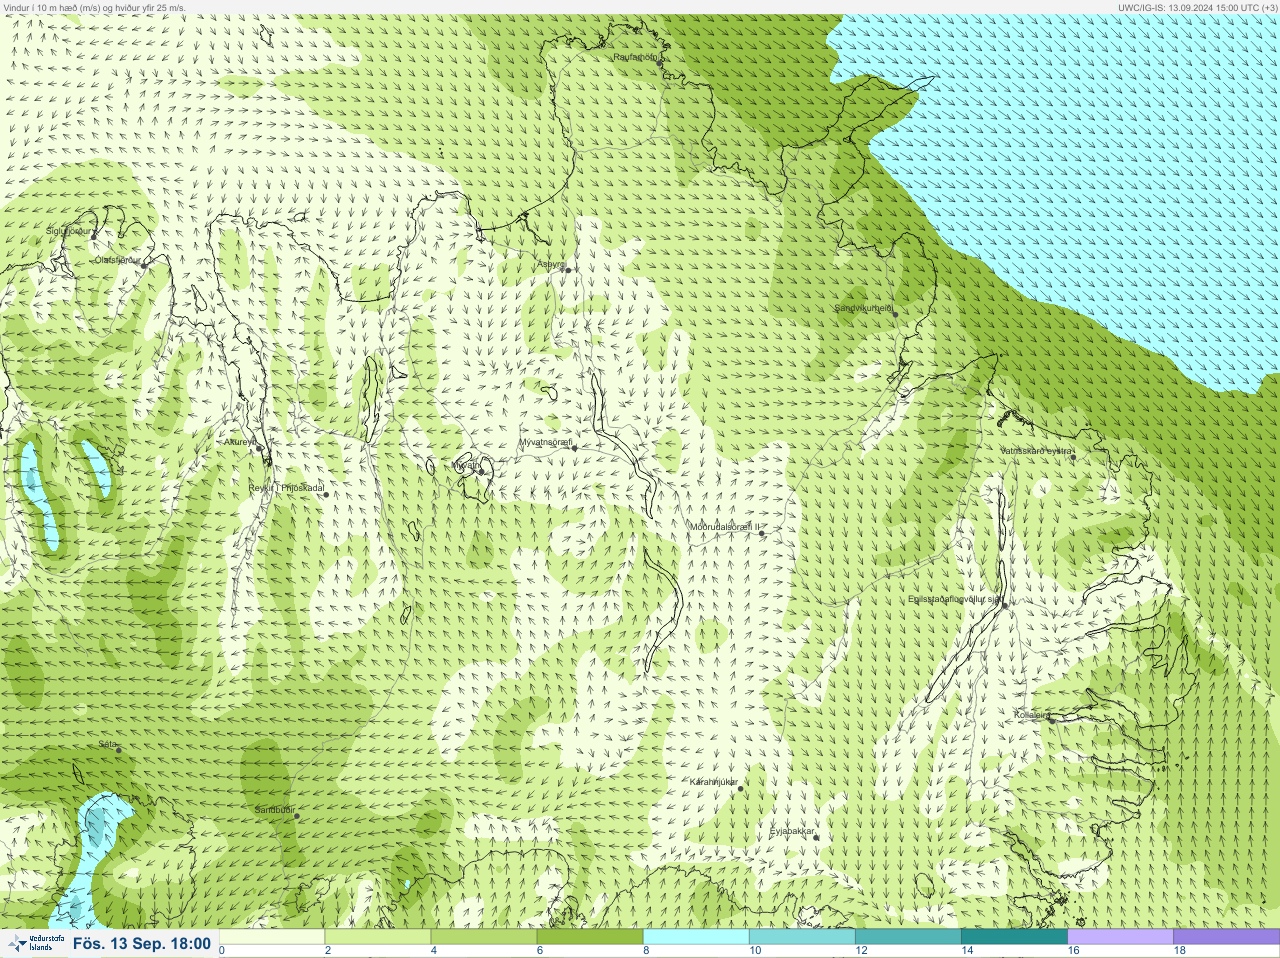Select the Eyjabakkar station marker
The image size is (1280, 958).
click(817, 836)
